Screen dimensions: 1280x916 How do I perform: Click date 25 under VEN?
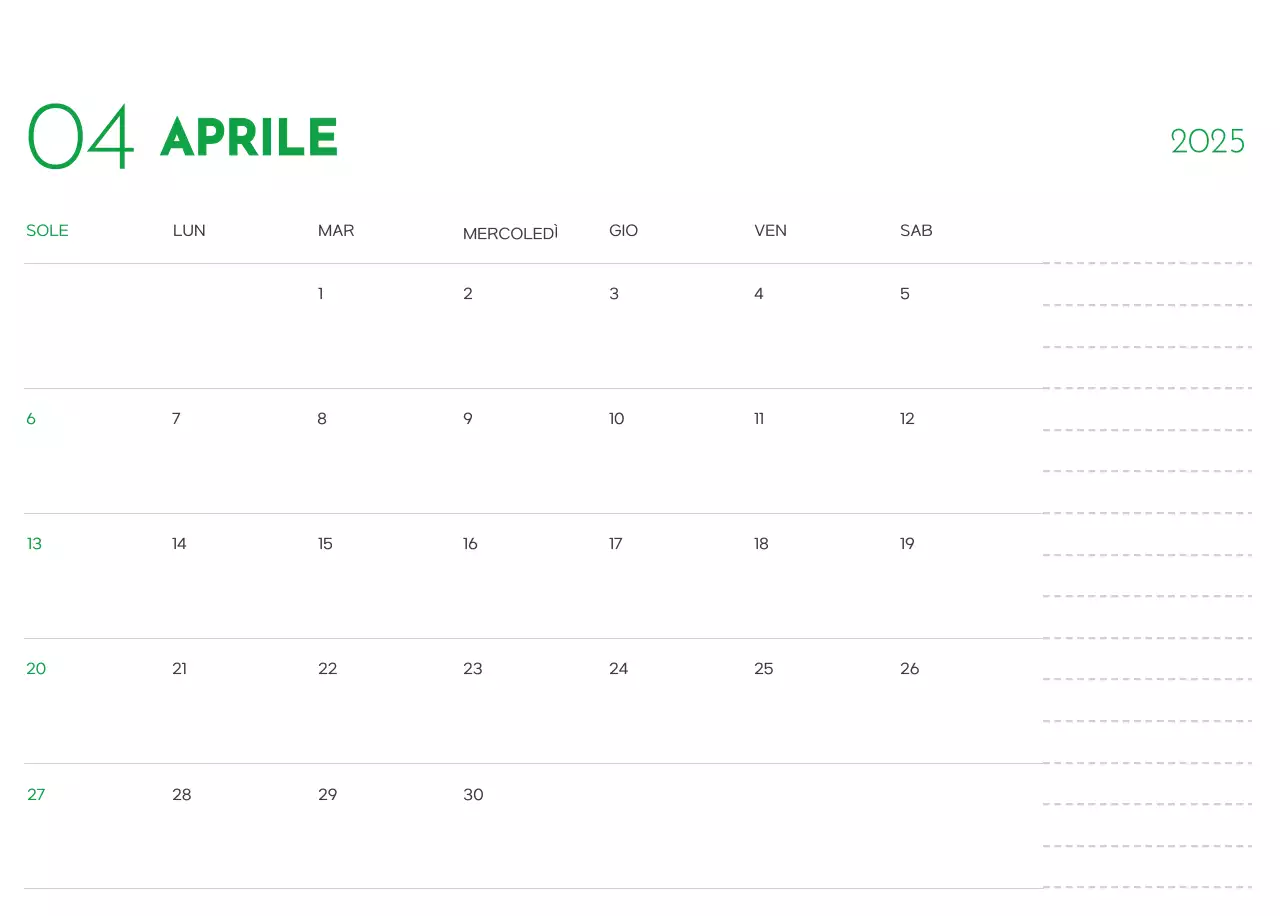click(x=764, y=669)
